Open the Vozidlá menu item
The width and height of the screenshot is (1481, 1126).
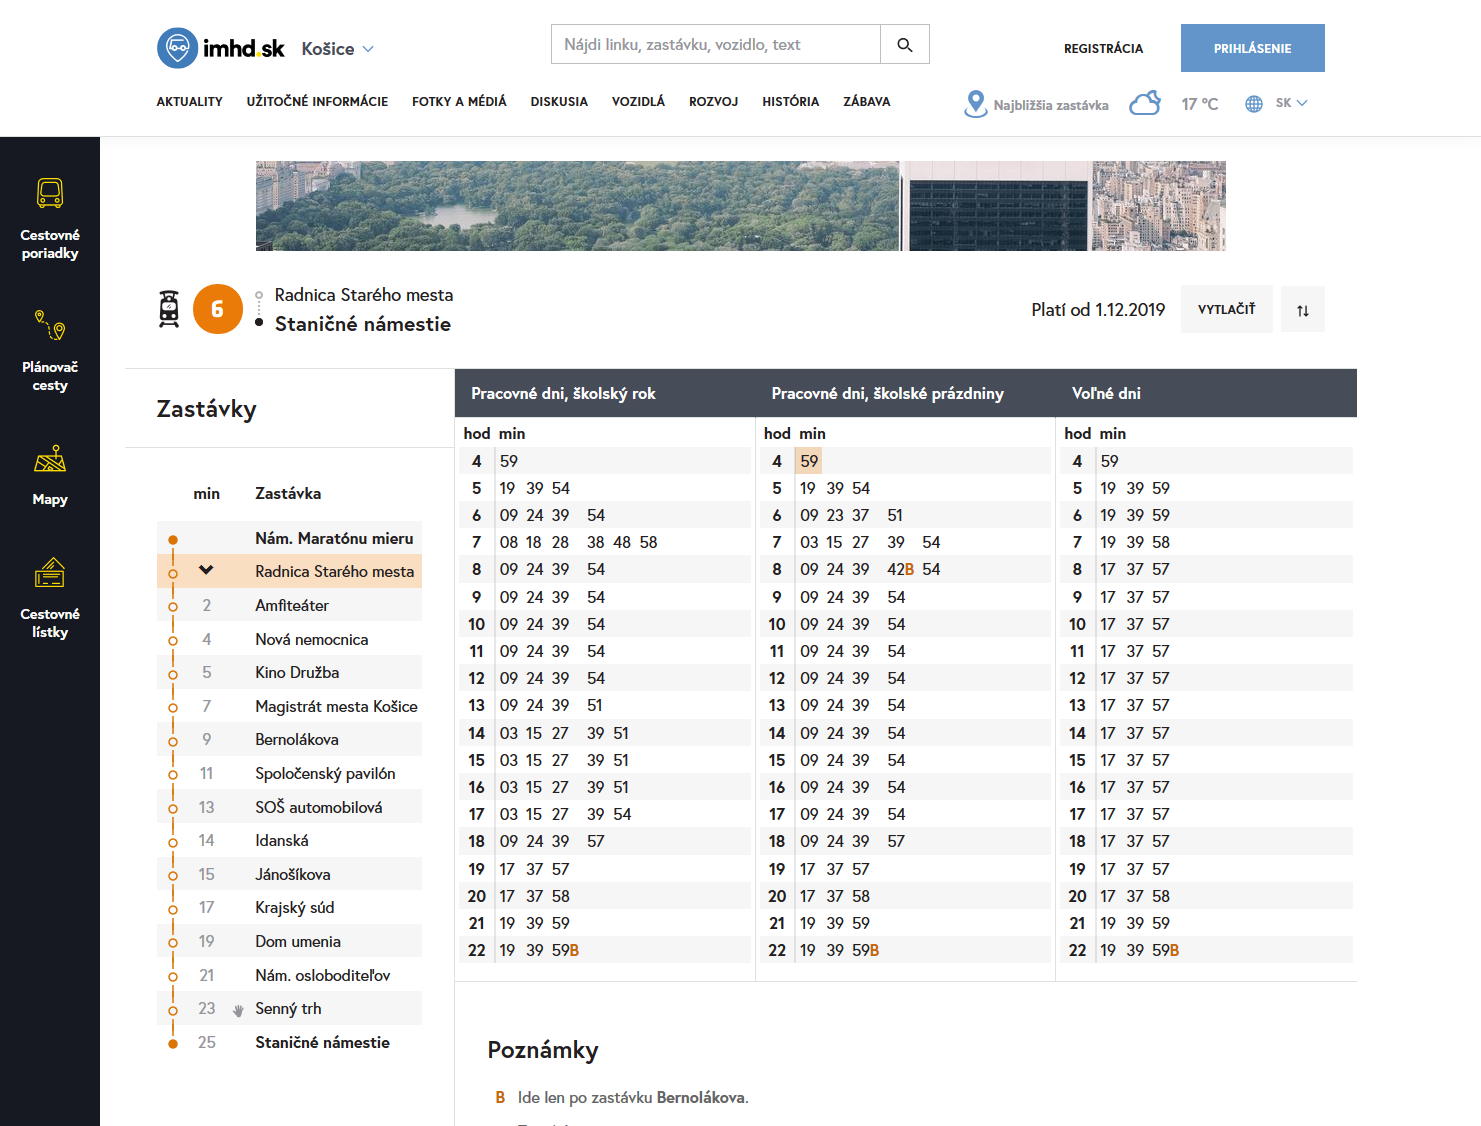(x=638, y=102)
